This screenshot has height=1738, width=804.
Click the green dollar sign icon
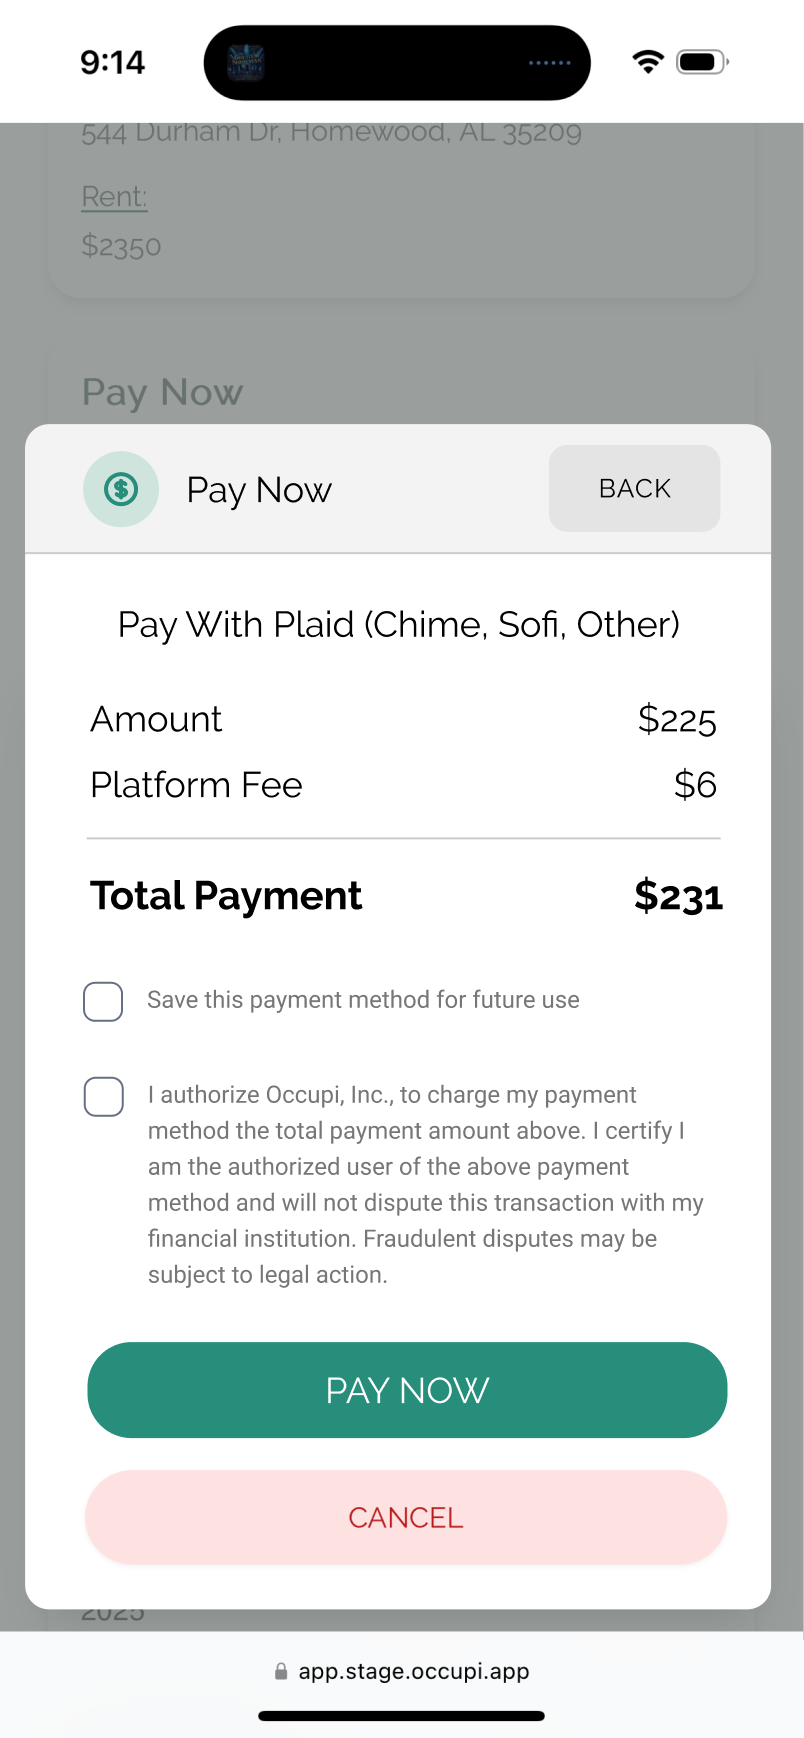click(121, 489)
